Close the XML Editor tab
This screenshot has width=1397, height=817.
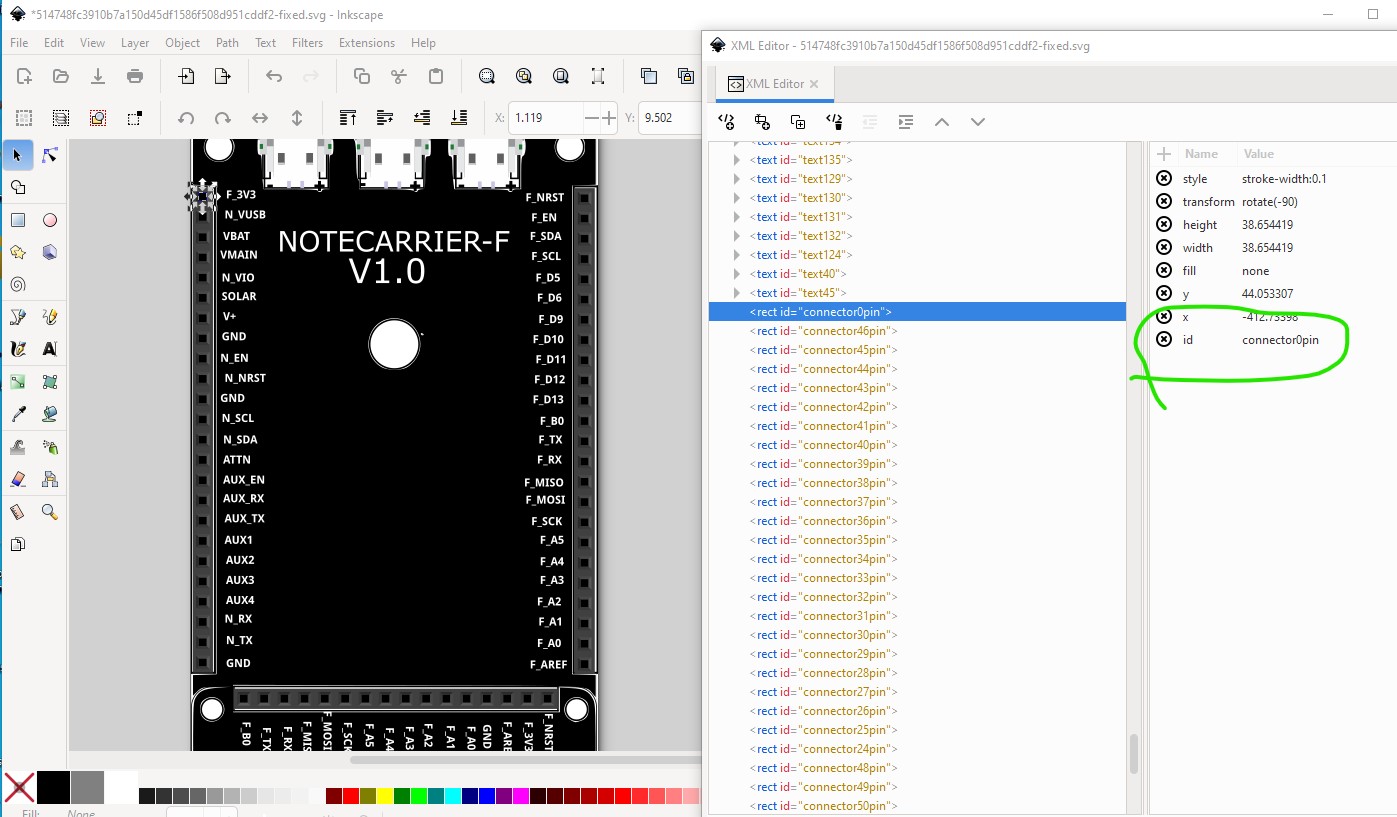coord(814,84)
